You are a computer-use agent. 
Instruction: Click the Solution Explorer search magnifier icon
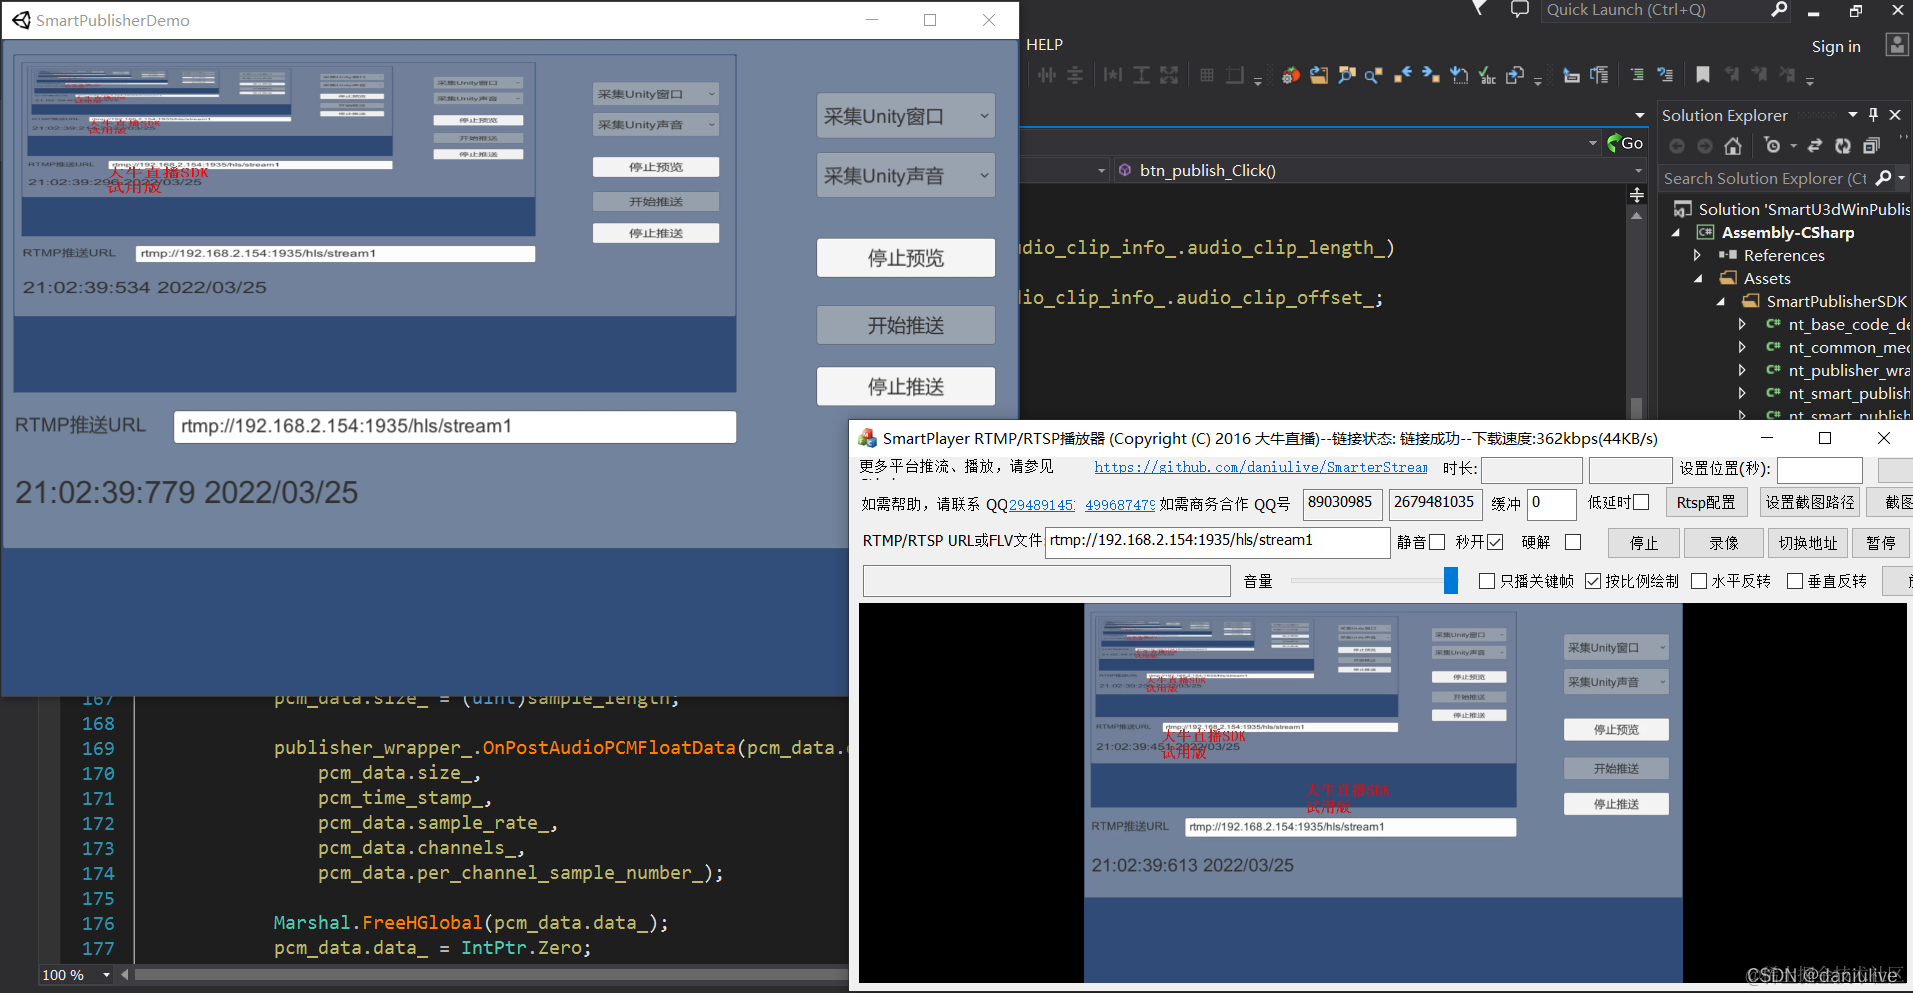1883,178
